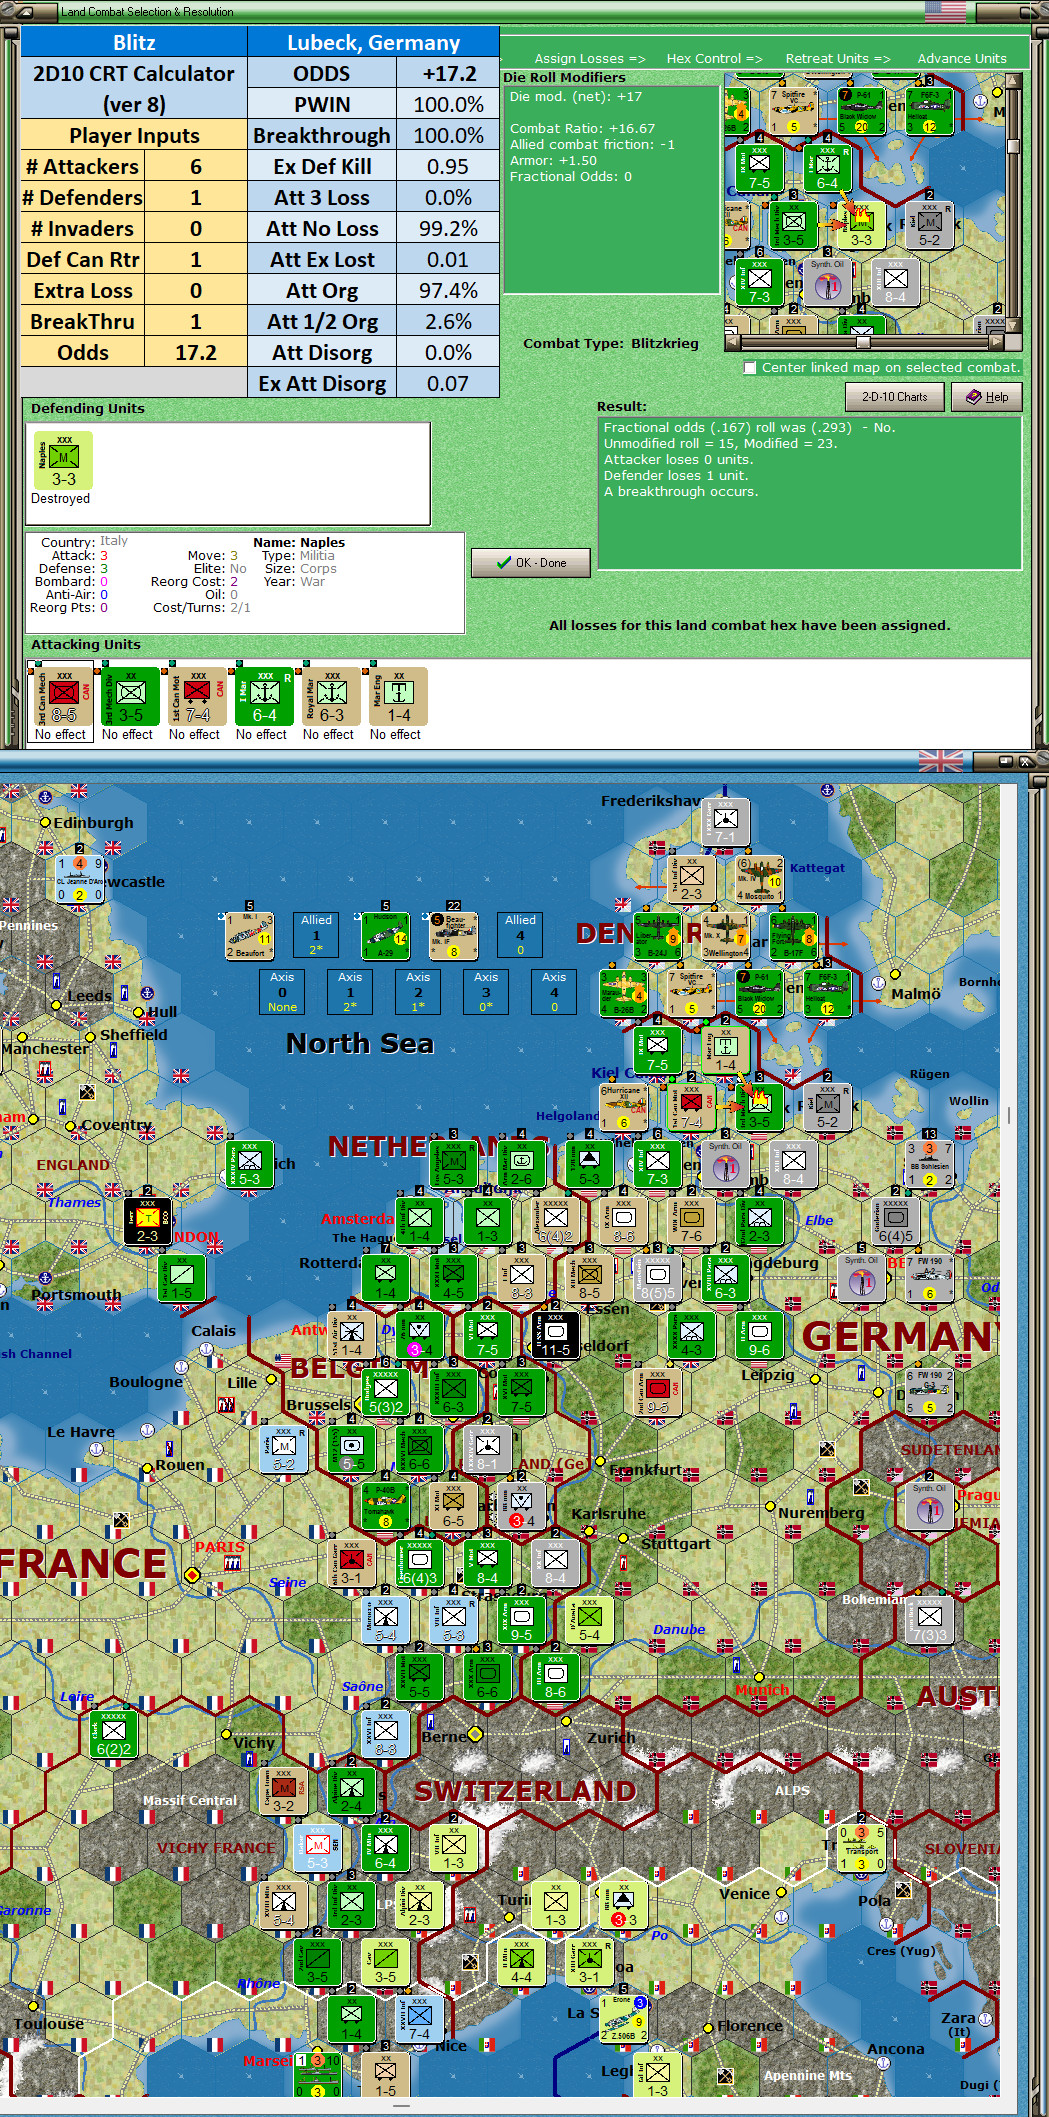
Task: Click the Combat Type: Blitzkrieg label
Action: (x=611, y=343)
